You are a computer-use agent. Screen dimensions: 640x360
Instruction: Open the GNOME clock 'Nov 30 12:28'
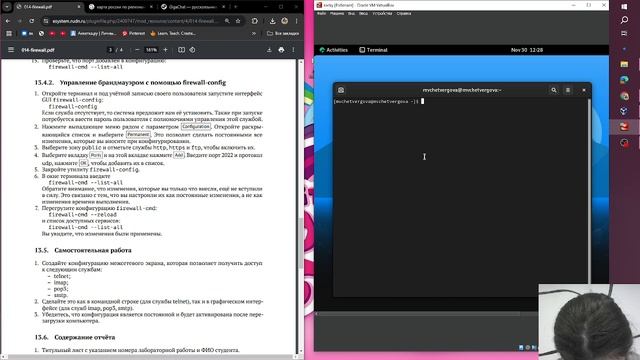(x=527, y=50)
